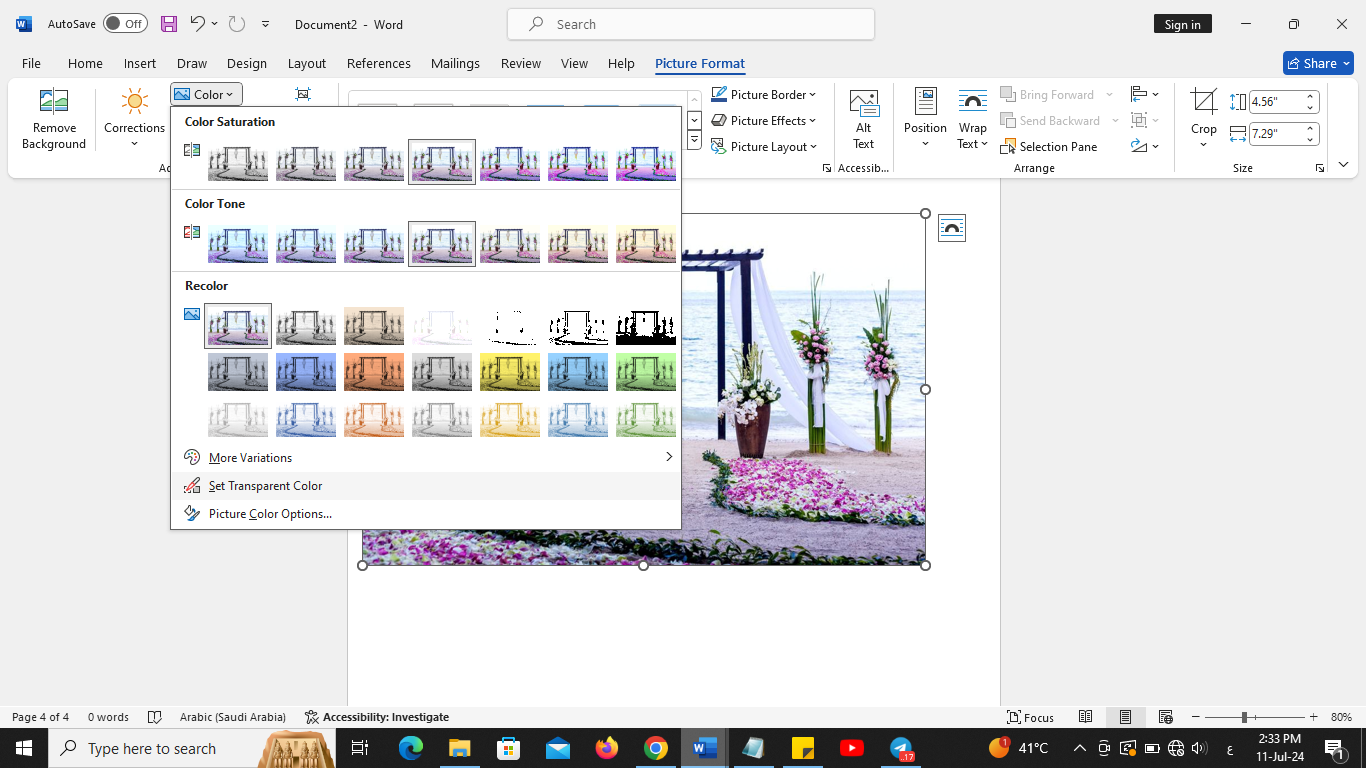
Task: Click the Sign in button
Action: [1182, 24]
